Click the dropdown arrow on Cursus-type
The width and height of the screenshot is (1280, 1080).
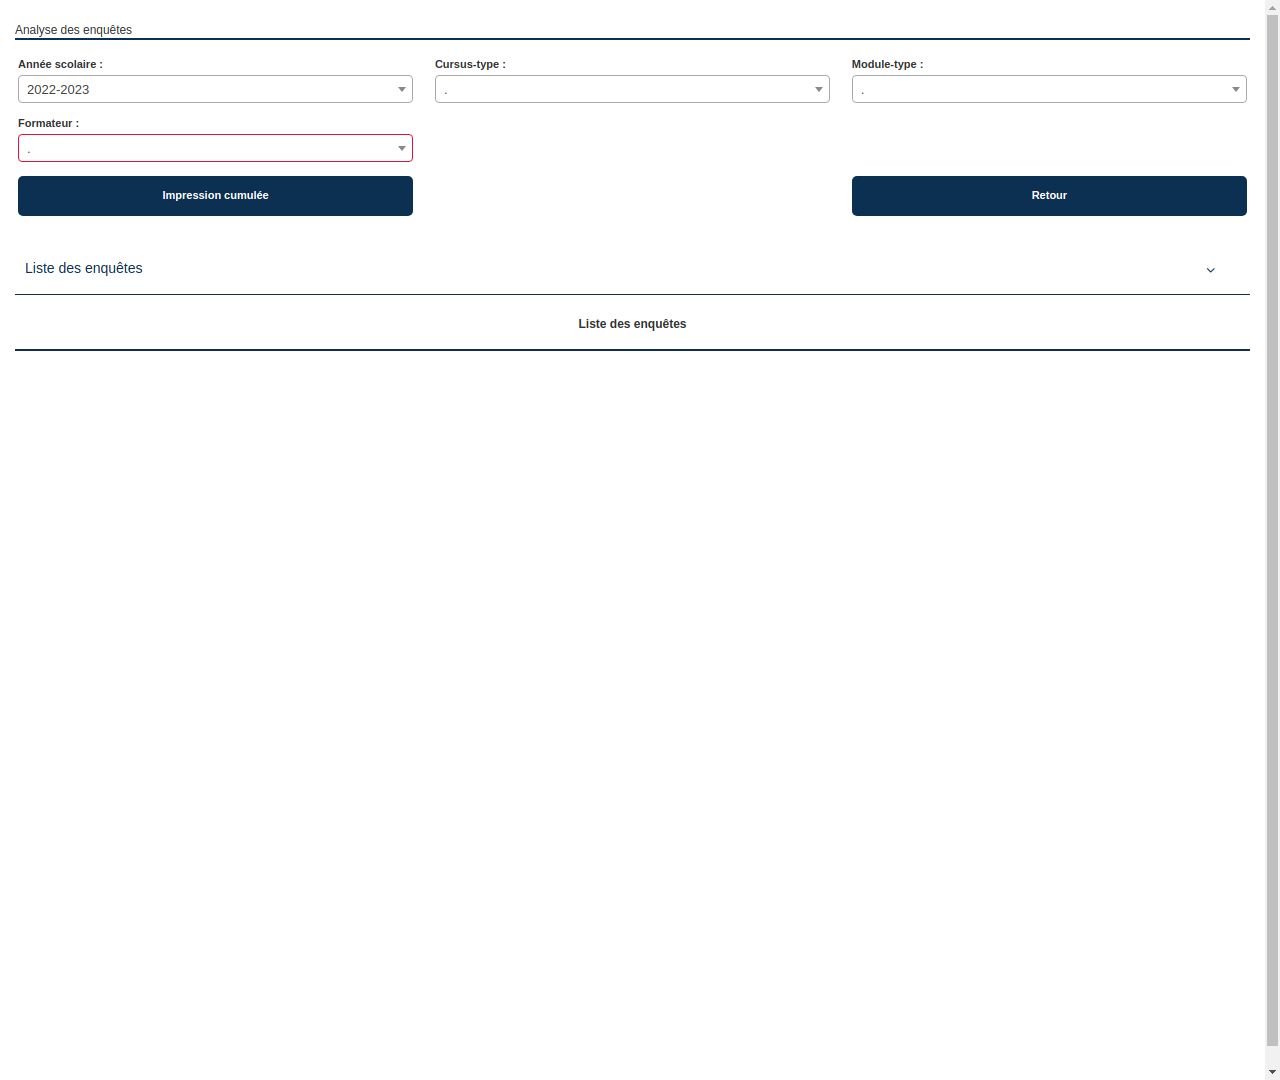pyautogui.click(x=819, y=89)
